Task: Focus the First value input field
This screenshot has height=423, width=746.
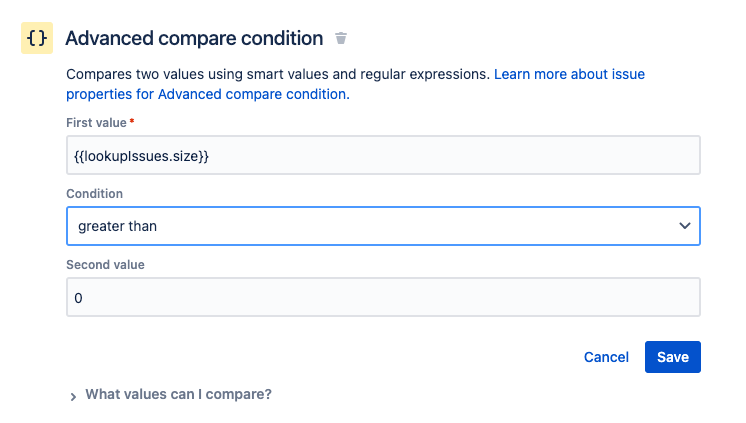Action: [x=383, y=155]
